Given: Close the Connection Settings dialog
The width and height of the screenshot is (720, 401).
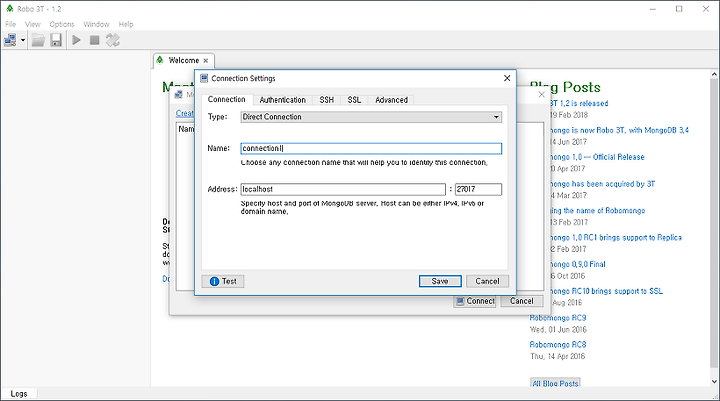Looking at the screenshot, I should pyautogui.click(x=507, y=78).
